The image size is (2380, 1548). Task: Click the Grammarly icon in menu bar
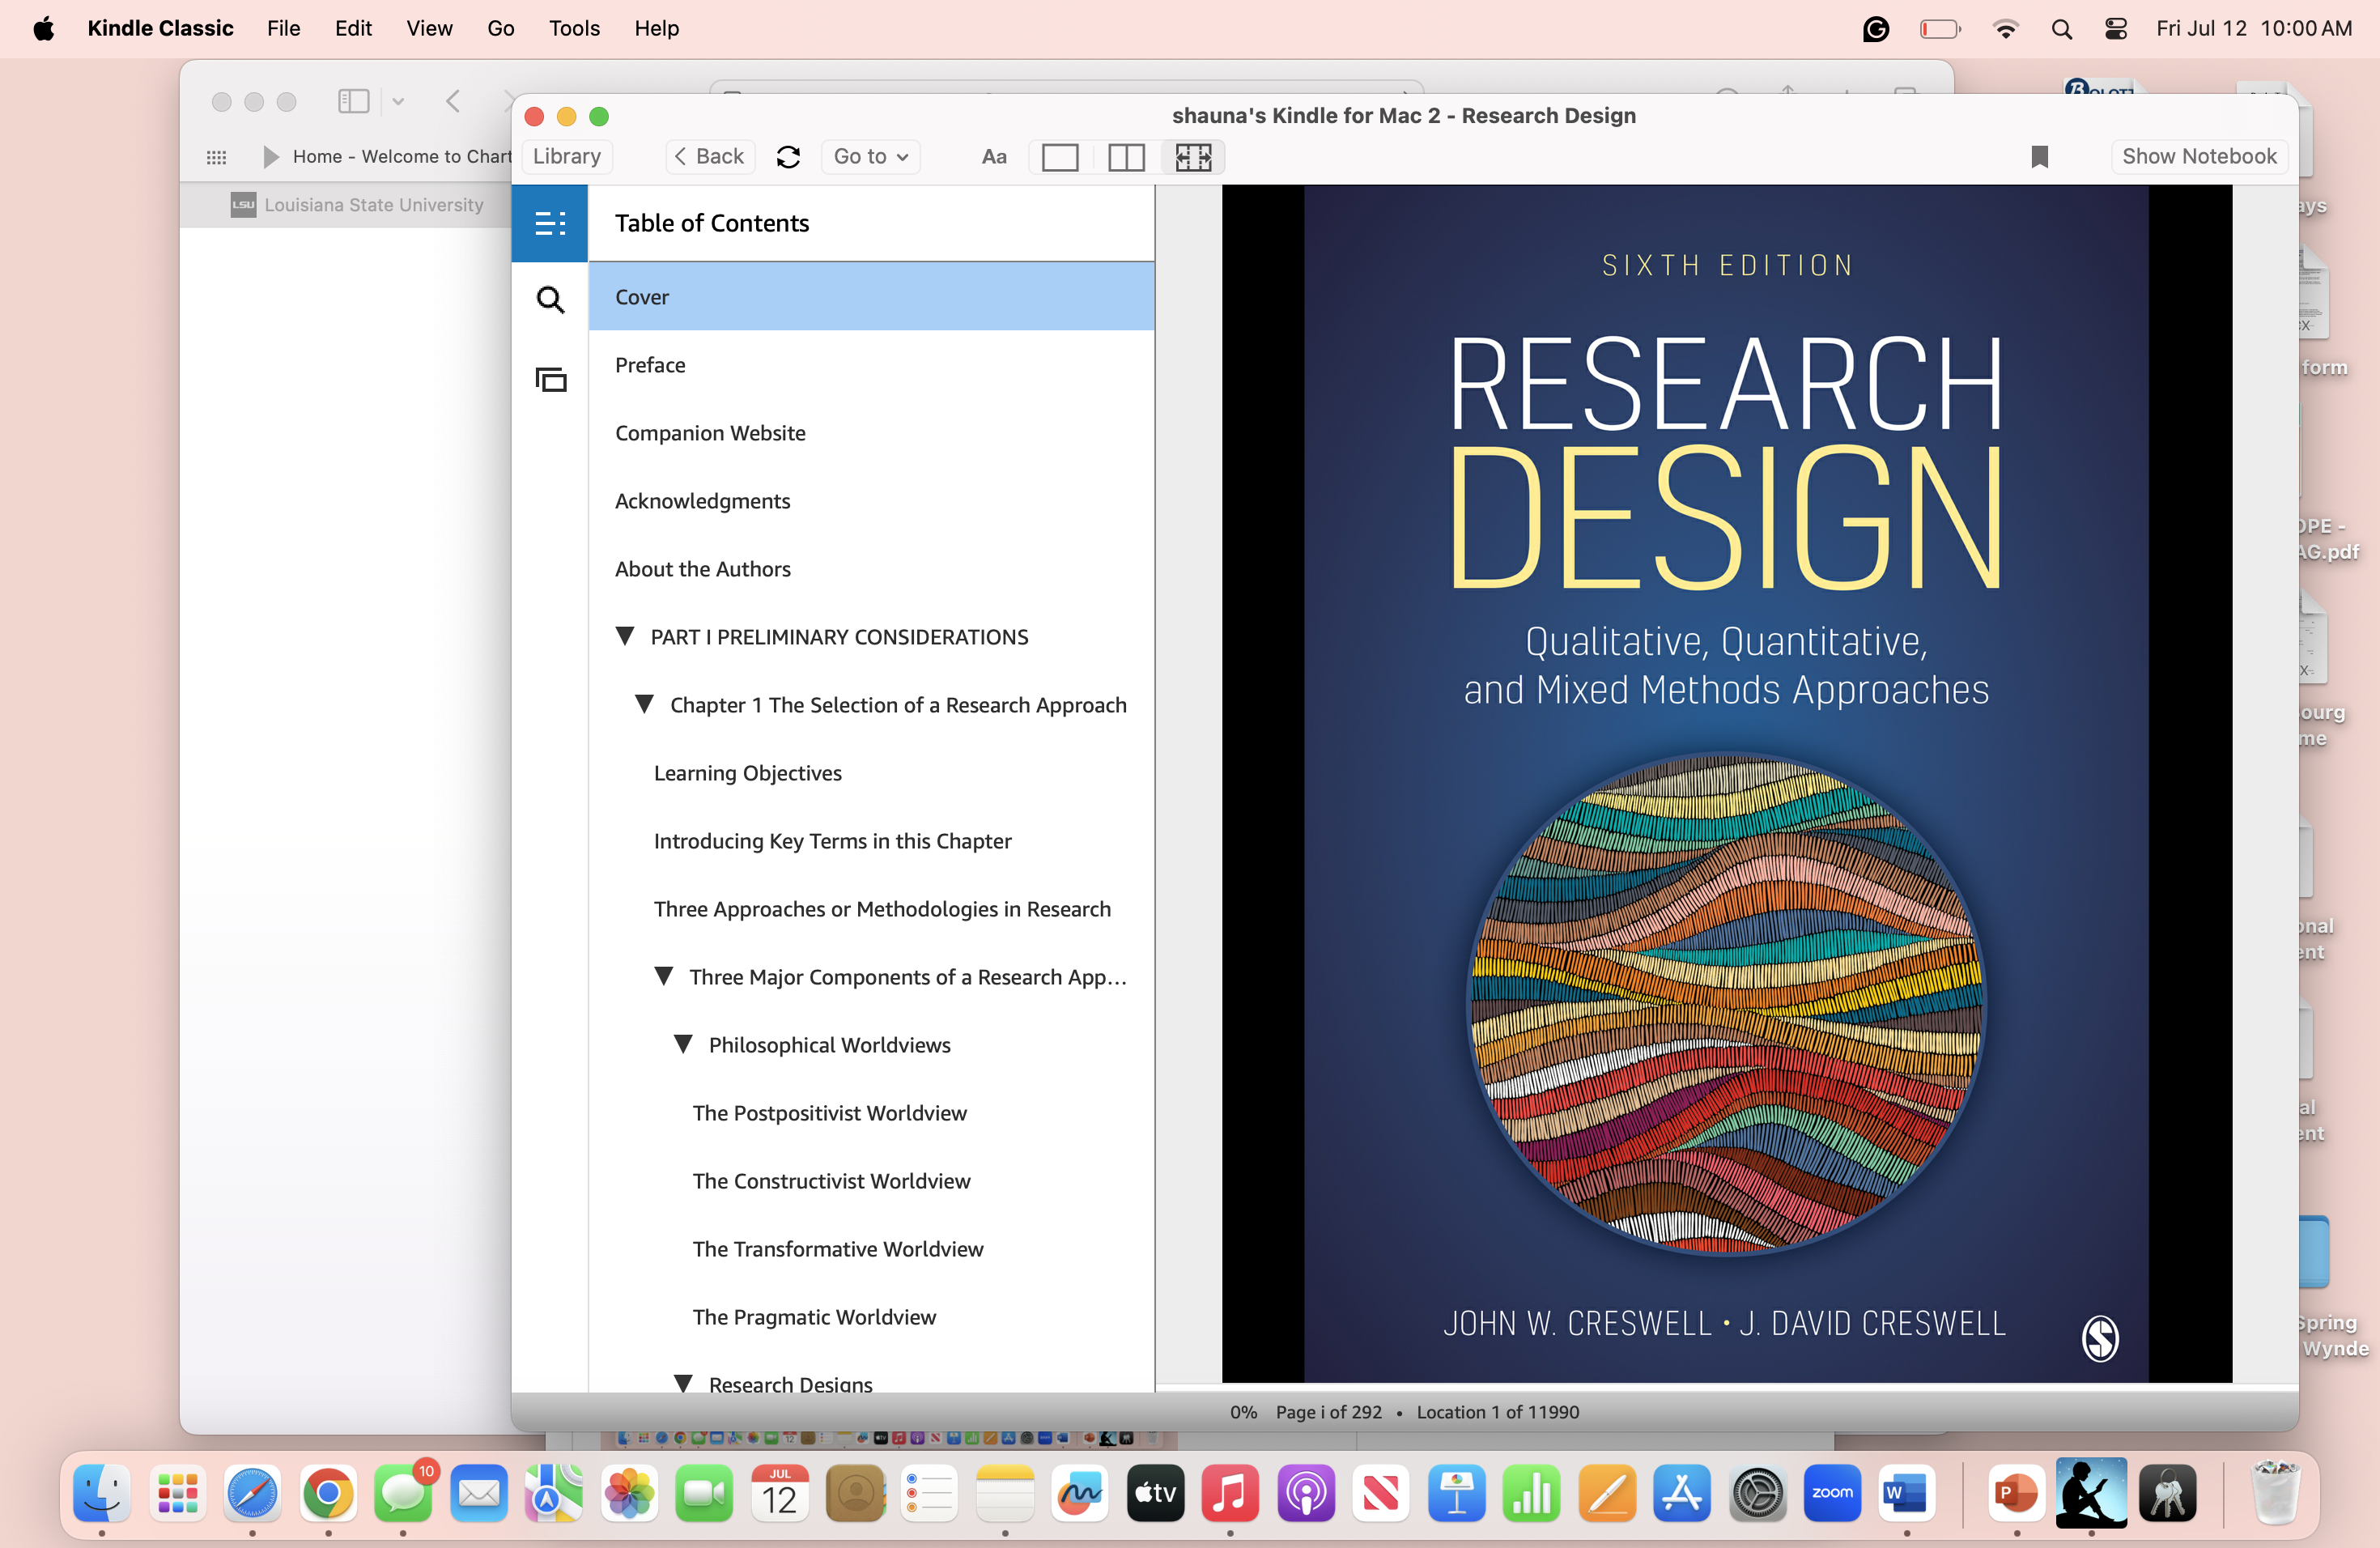click(x=1876, y=29)
